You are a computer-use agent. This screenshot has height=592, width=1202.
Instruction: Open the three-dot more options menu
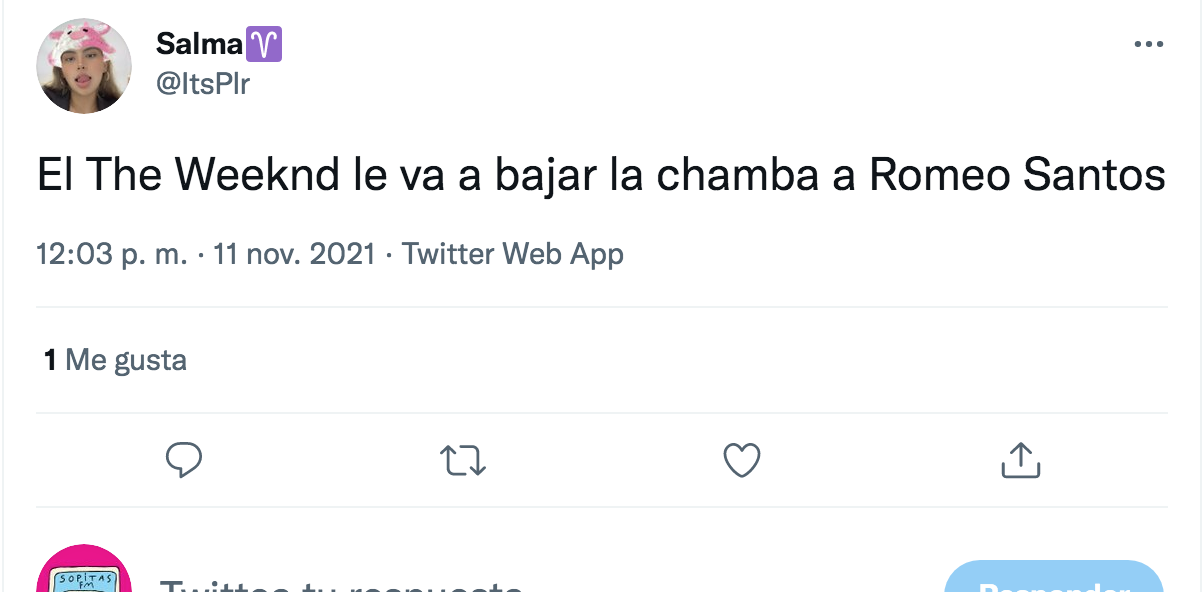[x=1148, y=45]
